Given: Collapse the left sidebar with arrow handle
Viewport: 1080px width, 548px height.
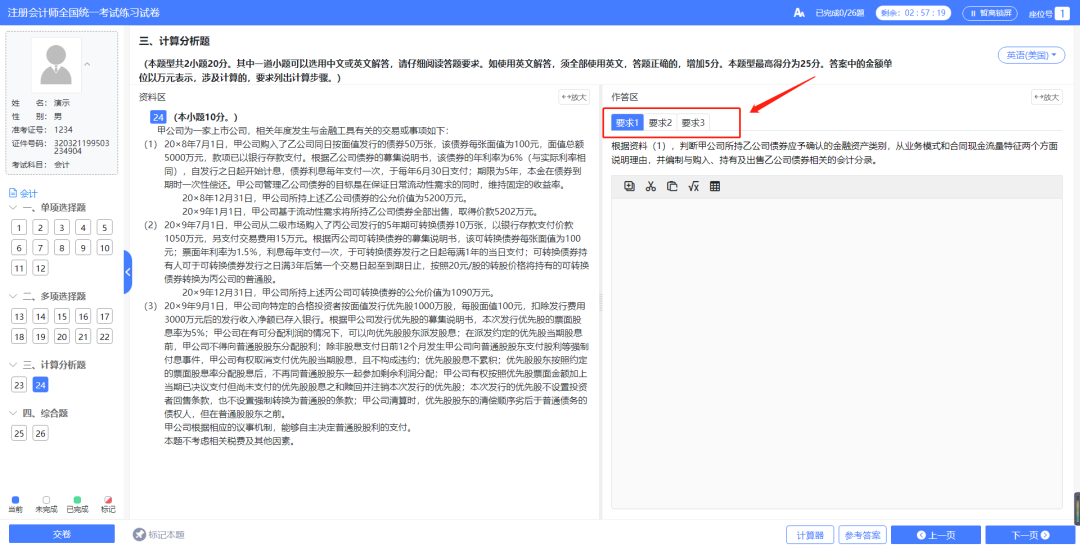Looking at the screenshot, I should pyautogui.click(x=128, y=272).
